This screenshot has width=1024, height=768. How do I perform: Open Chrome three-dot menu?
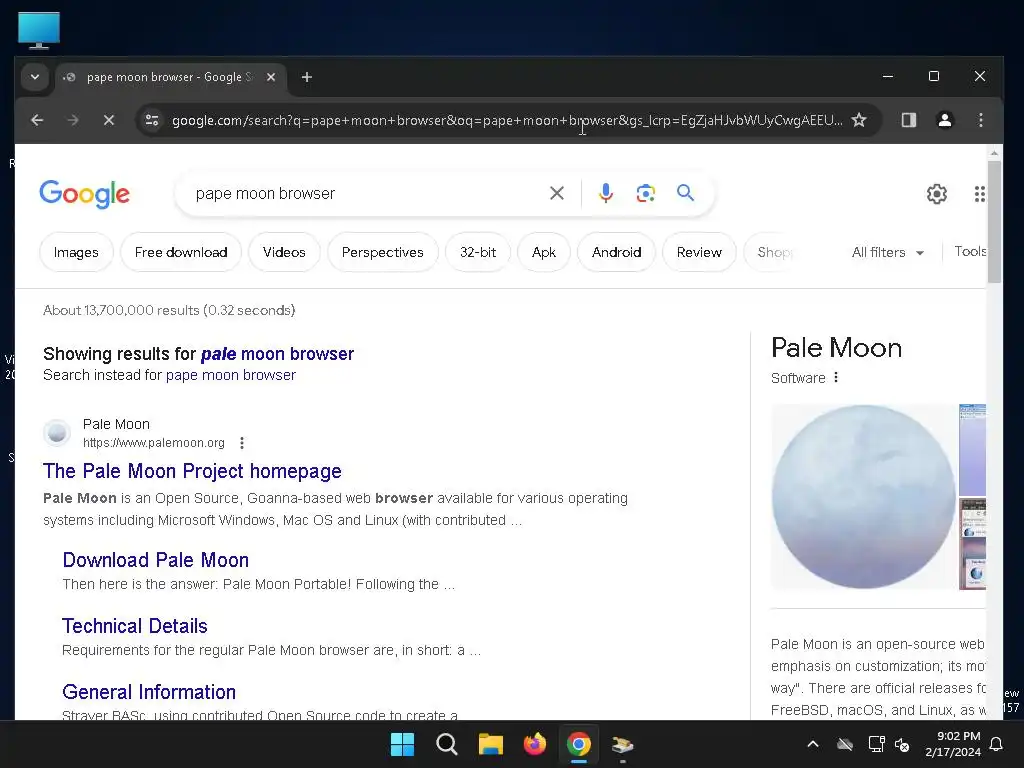click(x=980, y=120)
